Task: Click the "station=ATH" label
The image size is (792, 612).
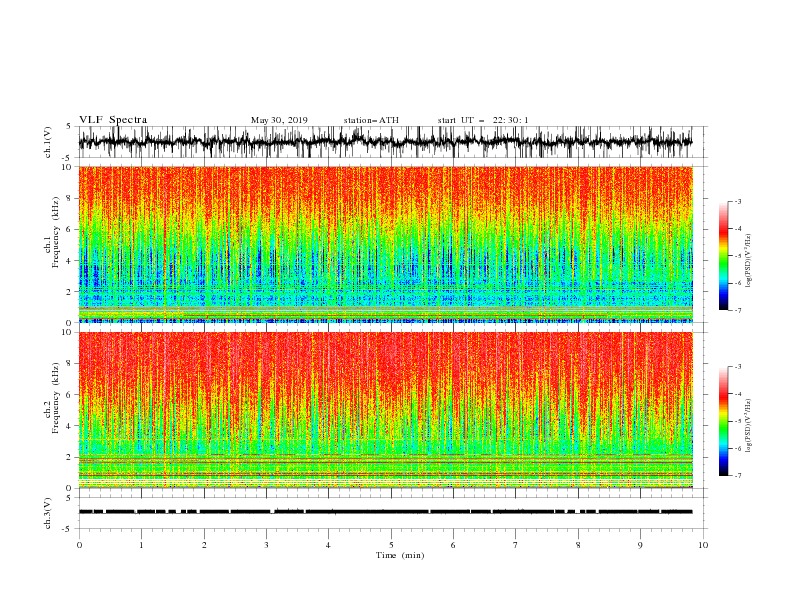Action: click(371, 120)
